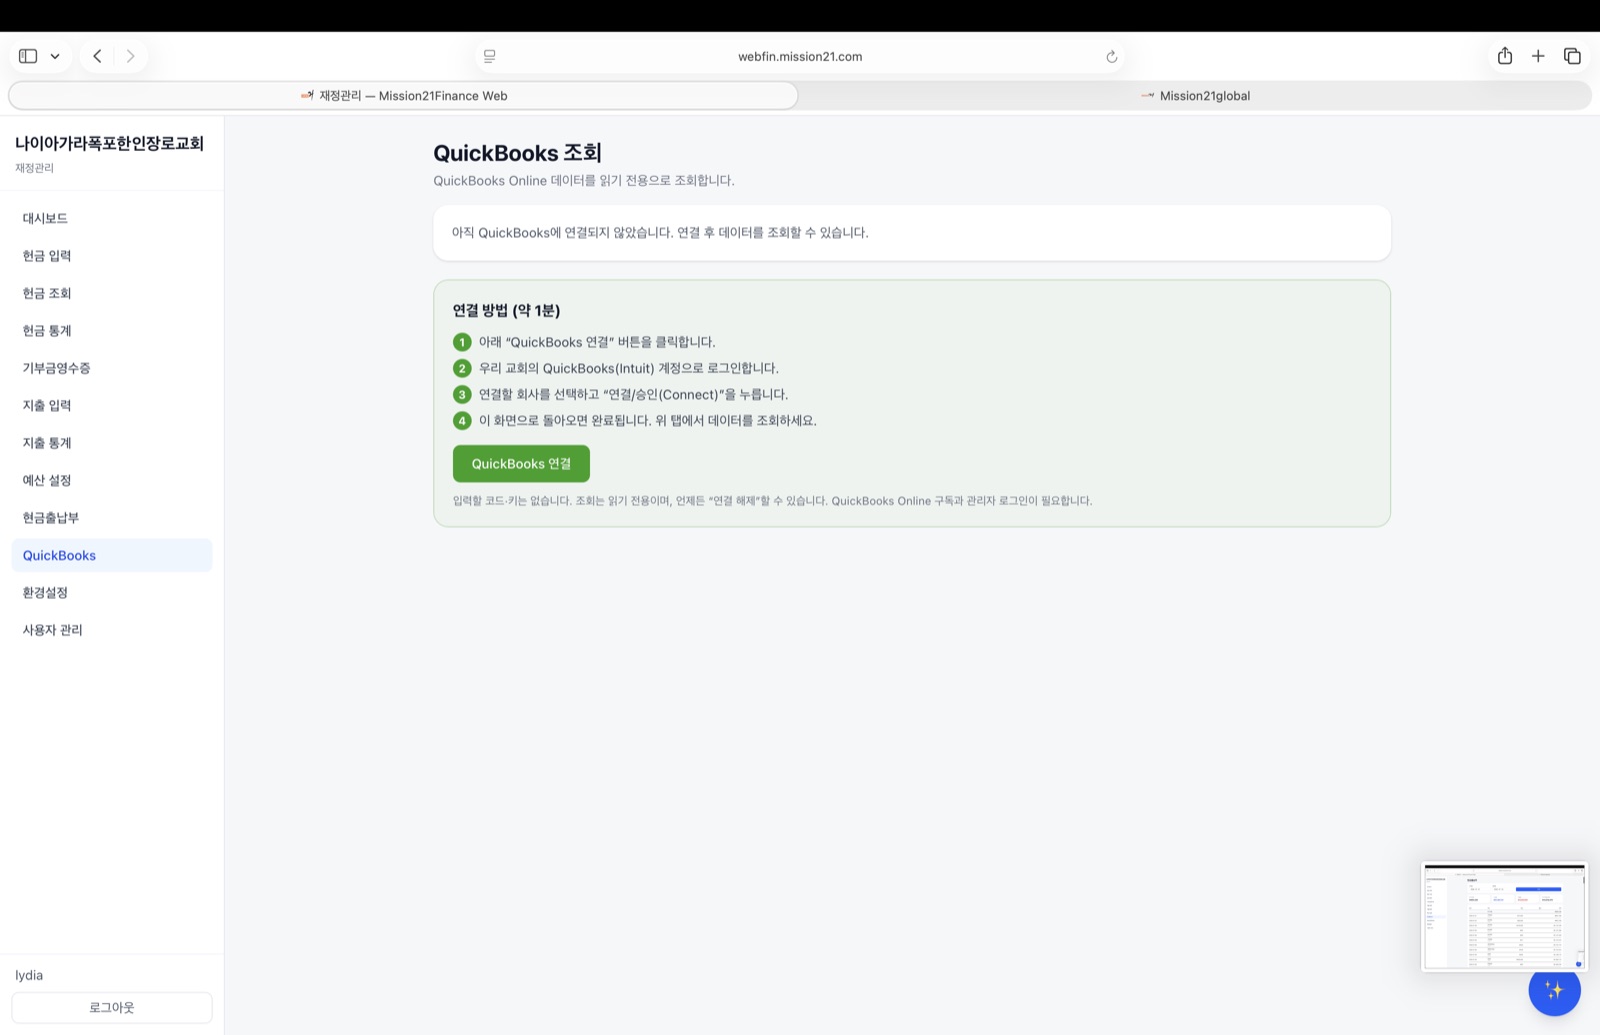
Task: Click the 로그아웃 button
Action: click(112, 1008)
